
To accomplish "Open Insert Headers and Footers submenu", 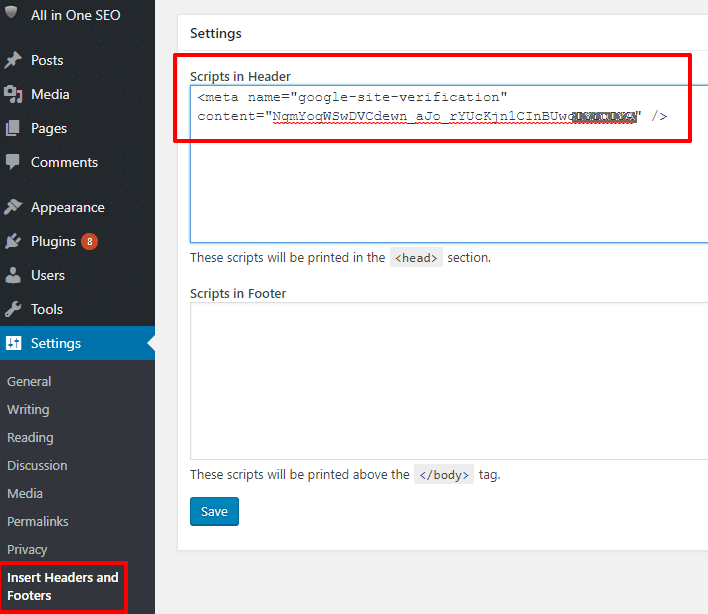I will [63, 586].
